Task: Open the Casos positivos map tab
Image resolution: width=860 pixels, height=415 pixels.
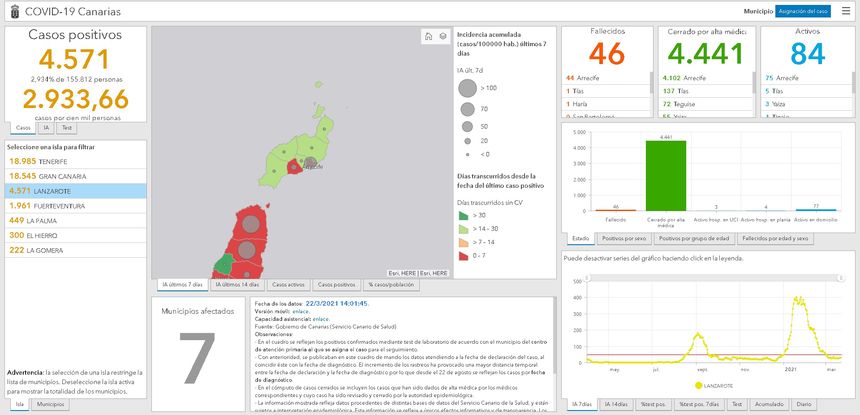Action: click(337, 285)
